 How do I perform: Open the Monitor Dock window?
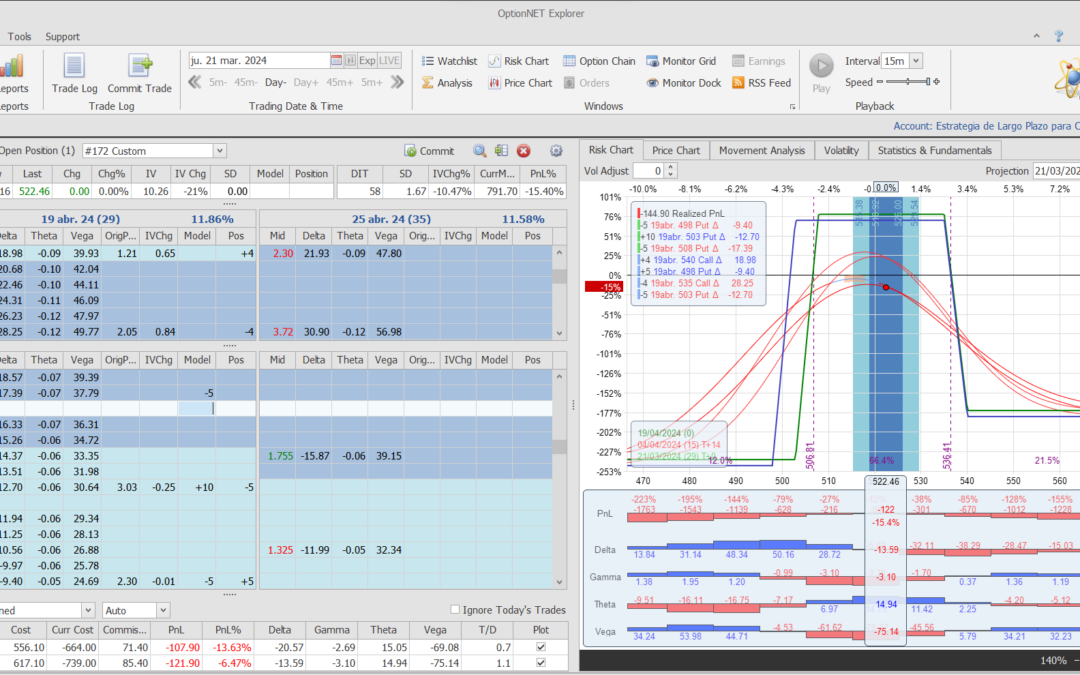click(x=683, y=83)
